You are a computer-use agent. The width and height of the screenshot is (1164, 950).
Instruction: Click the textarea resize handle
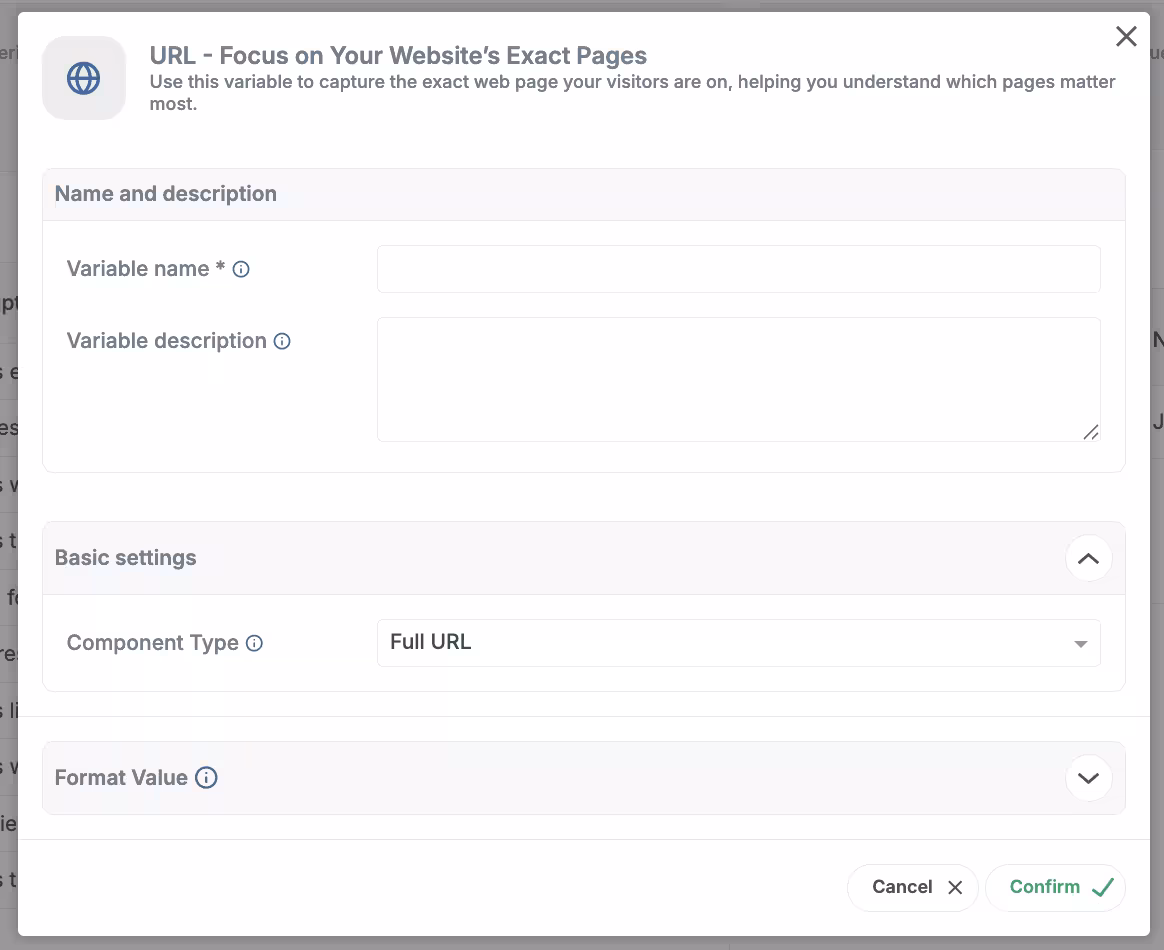[x=1091, y=433]
